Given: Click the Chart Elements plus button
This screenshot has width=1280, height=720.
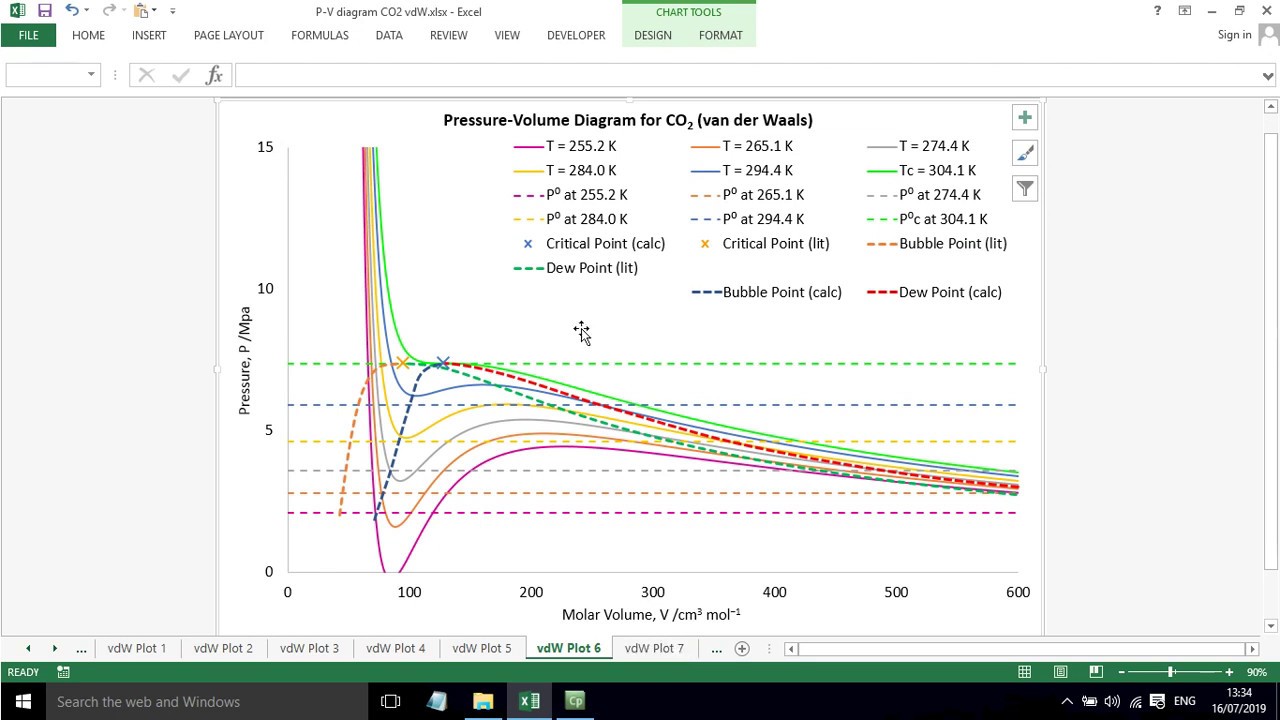Looking at the screenshot, I should click(1025, 118).
